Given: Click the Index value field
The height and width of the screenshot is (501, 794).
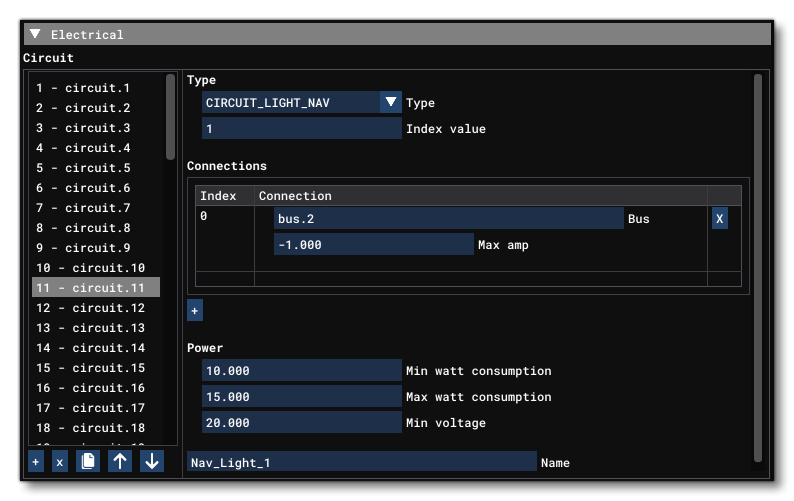Looking at the screenshot, I should point(301,128).
